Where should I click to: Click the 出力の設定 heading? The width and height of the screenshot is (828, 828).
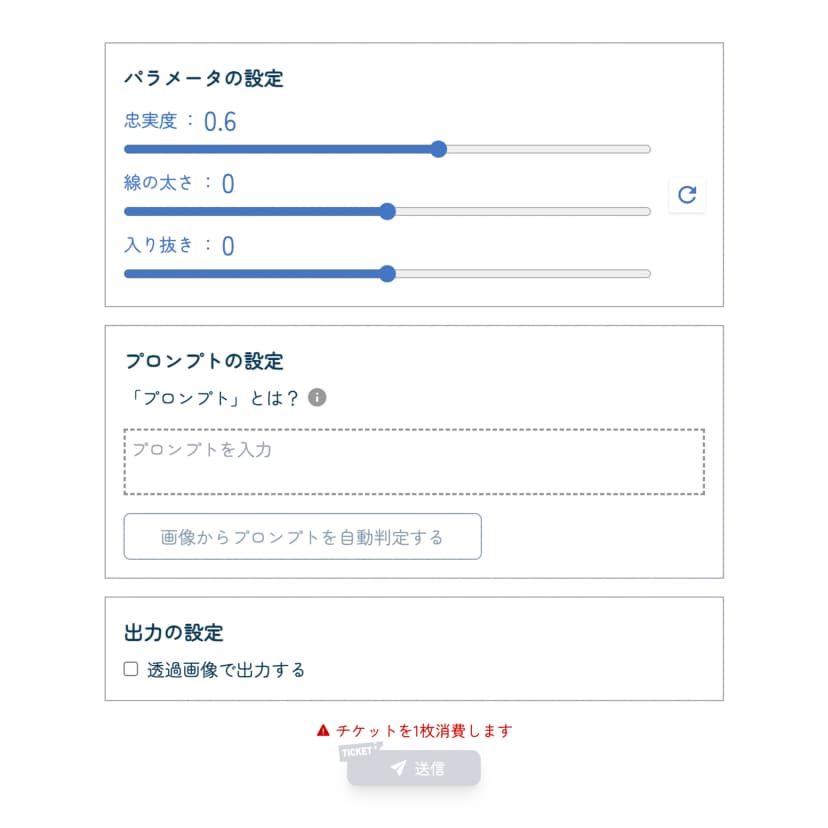(174, 632)
